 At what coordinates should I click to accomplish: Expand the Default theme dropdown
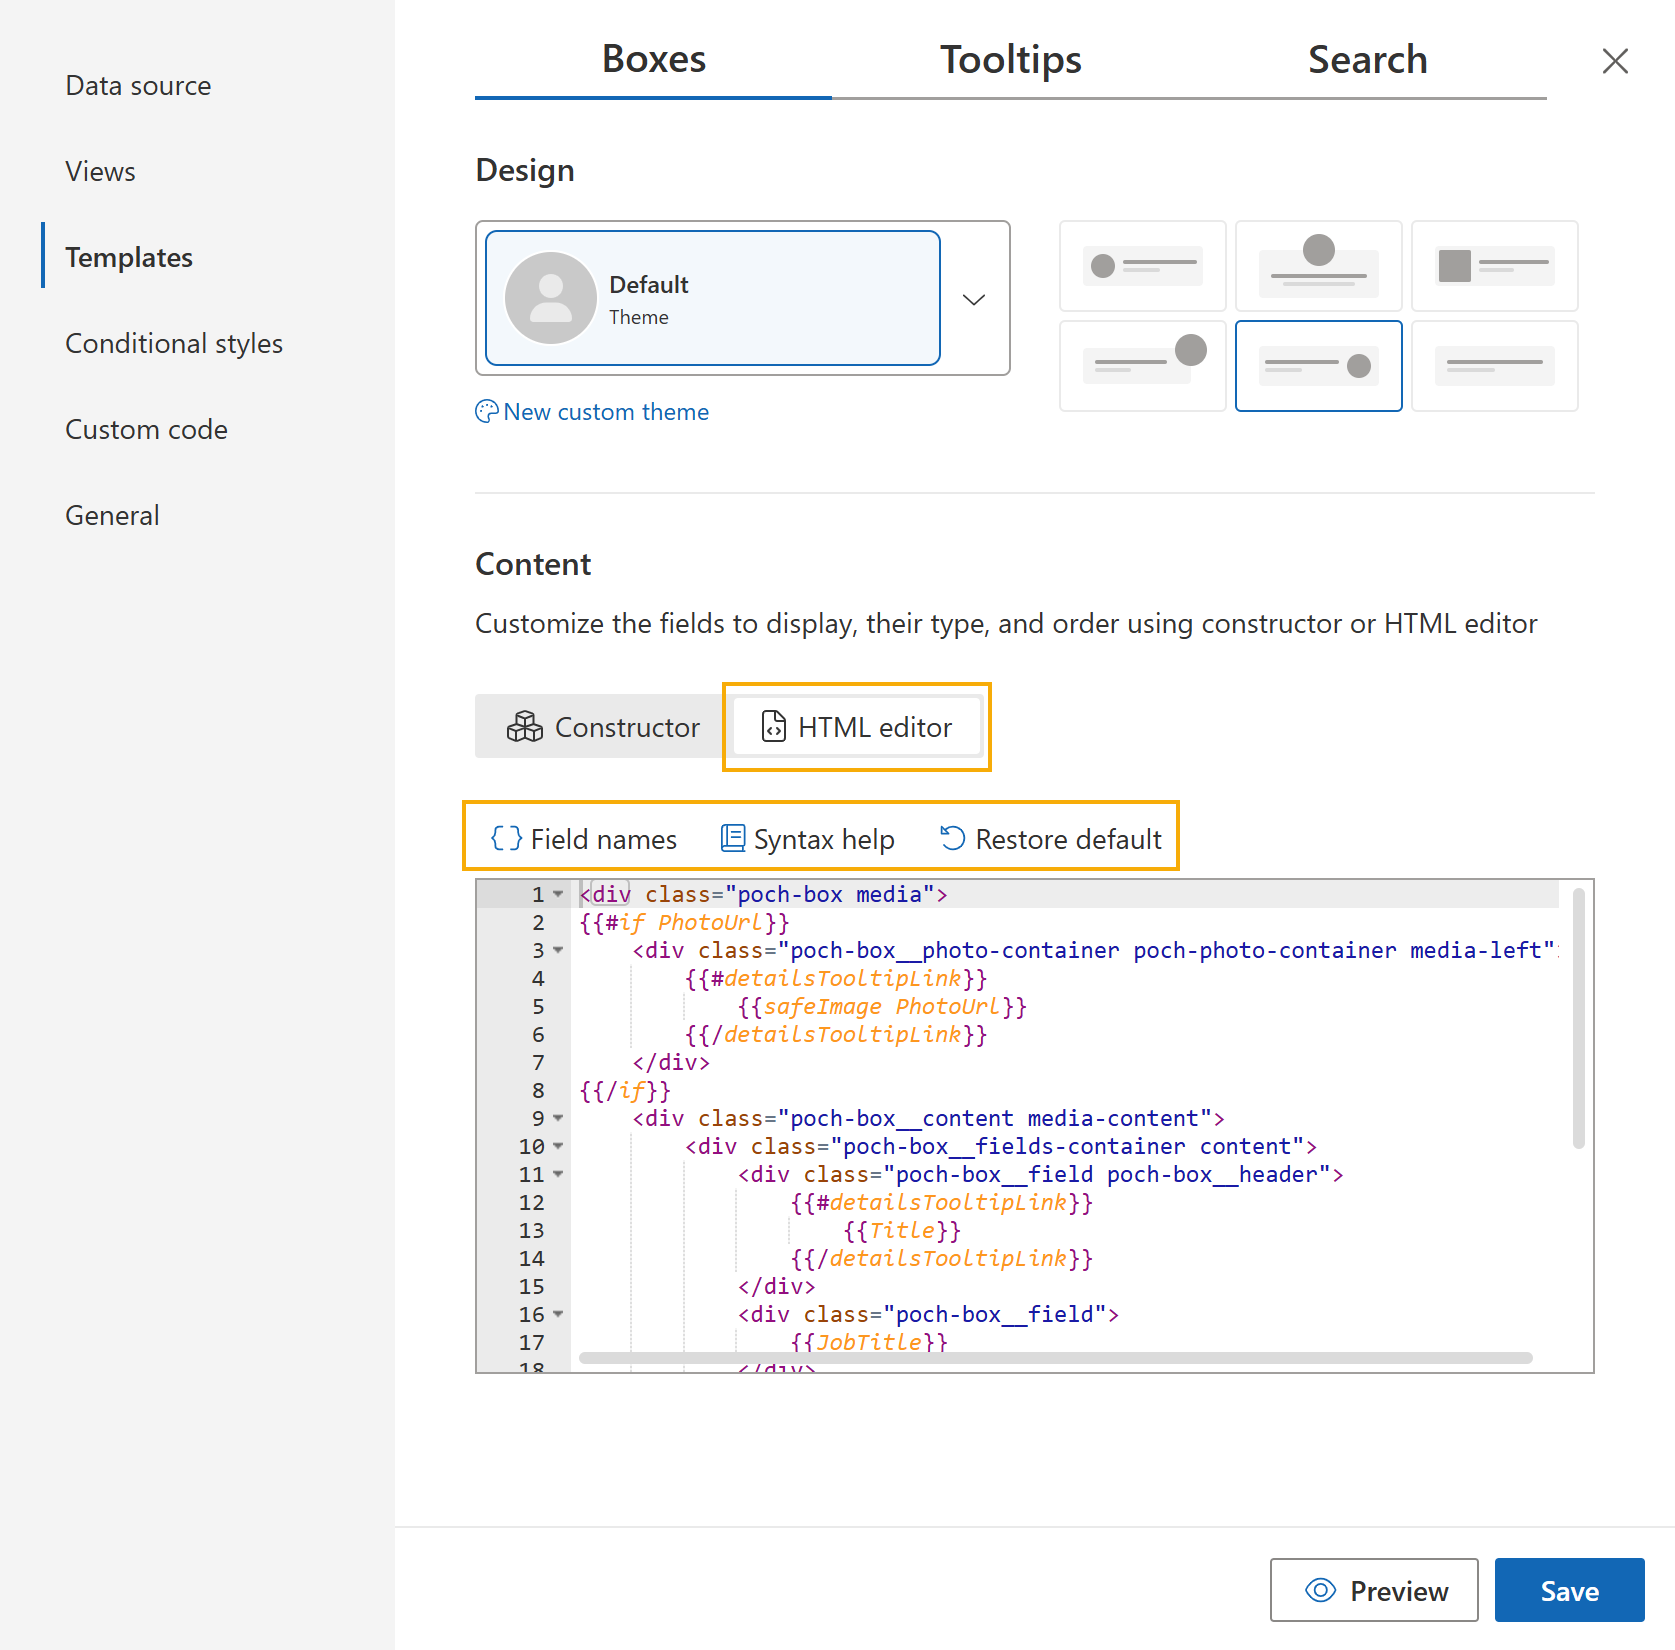tap(973, 298)
